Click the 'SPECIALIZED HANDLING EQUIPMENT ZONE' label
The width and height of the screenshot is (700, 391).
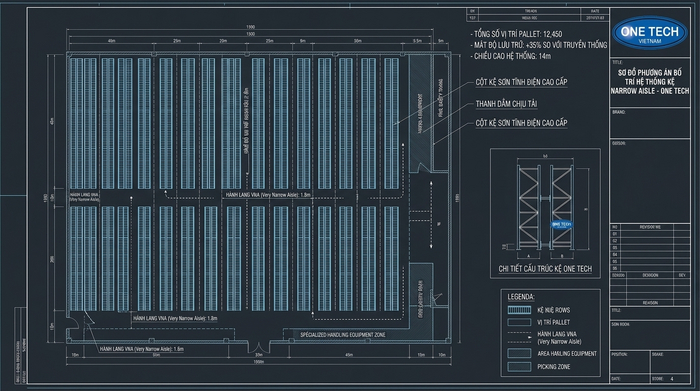(342, 335)
